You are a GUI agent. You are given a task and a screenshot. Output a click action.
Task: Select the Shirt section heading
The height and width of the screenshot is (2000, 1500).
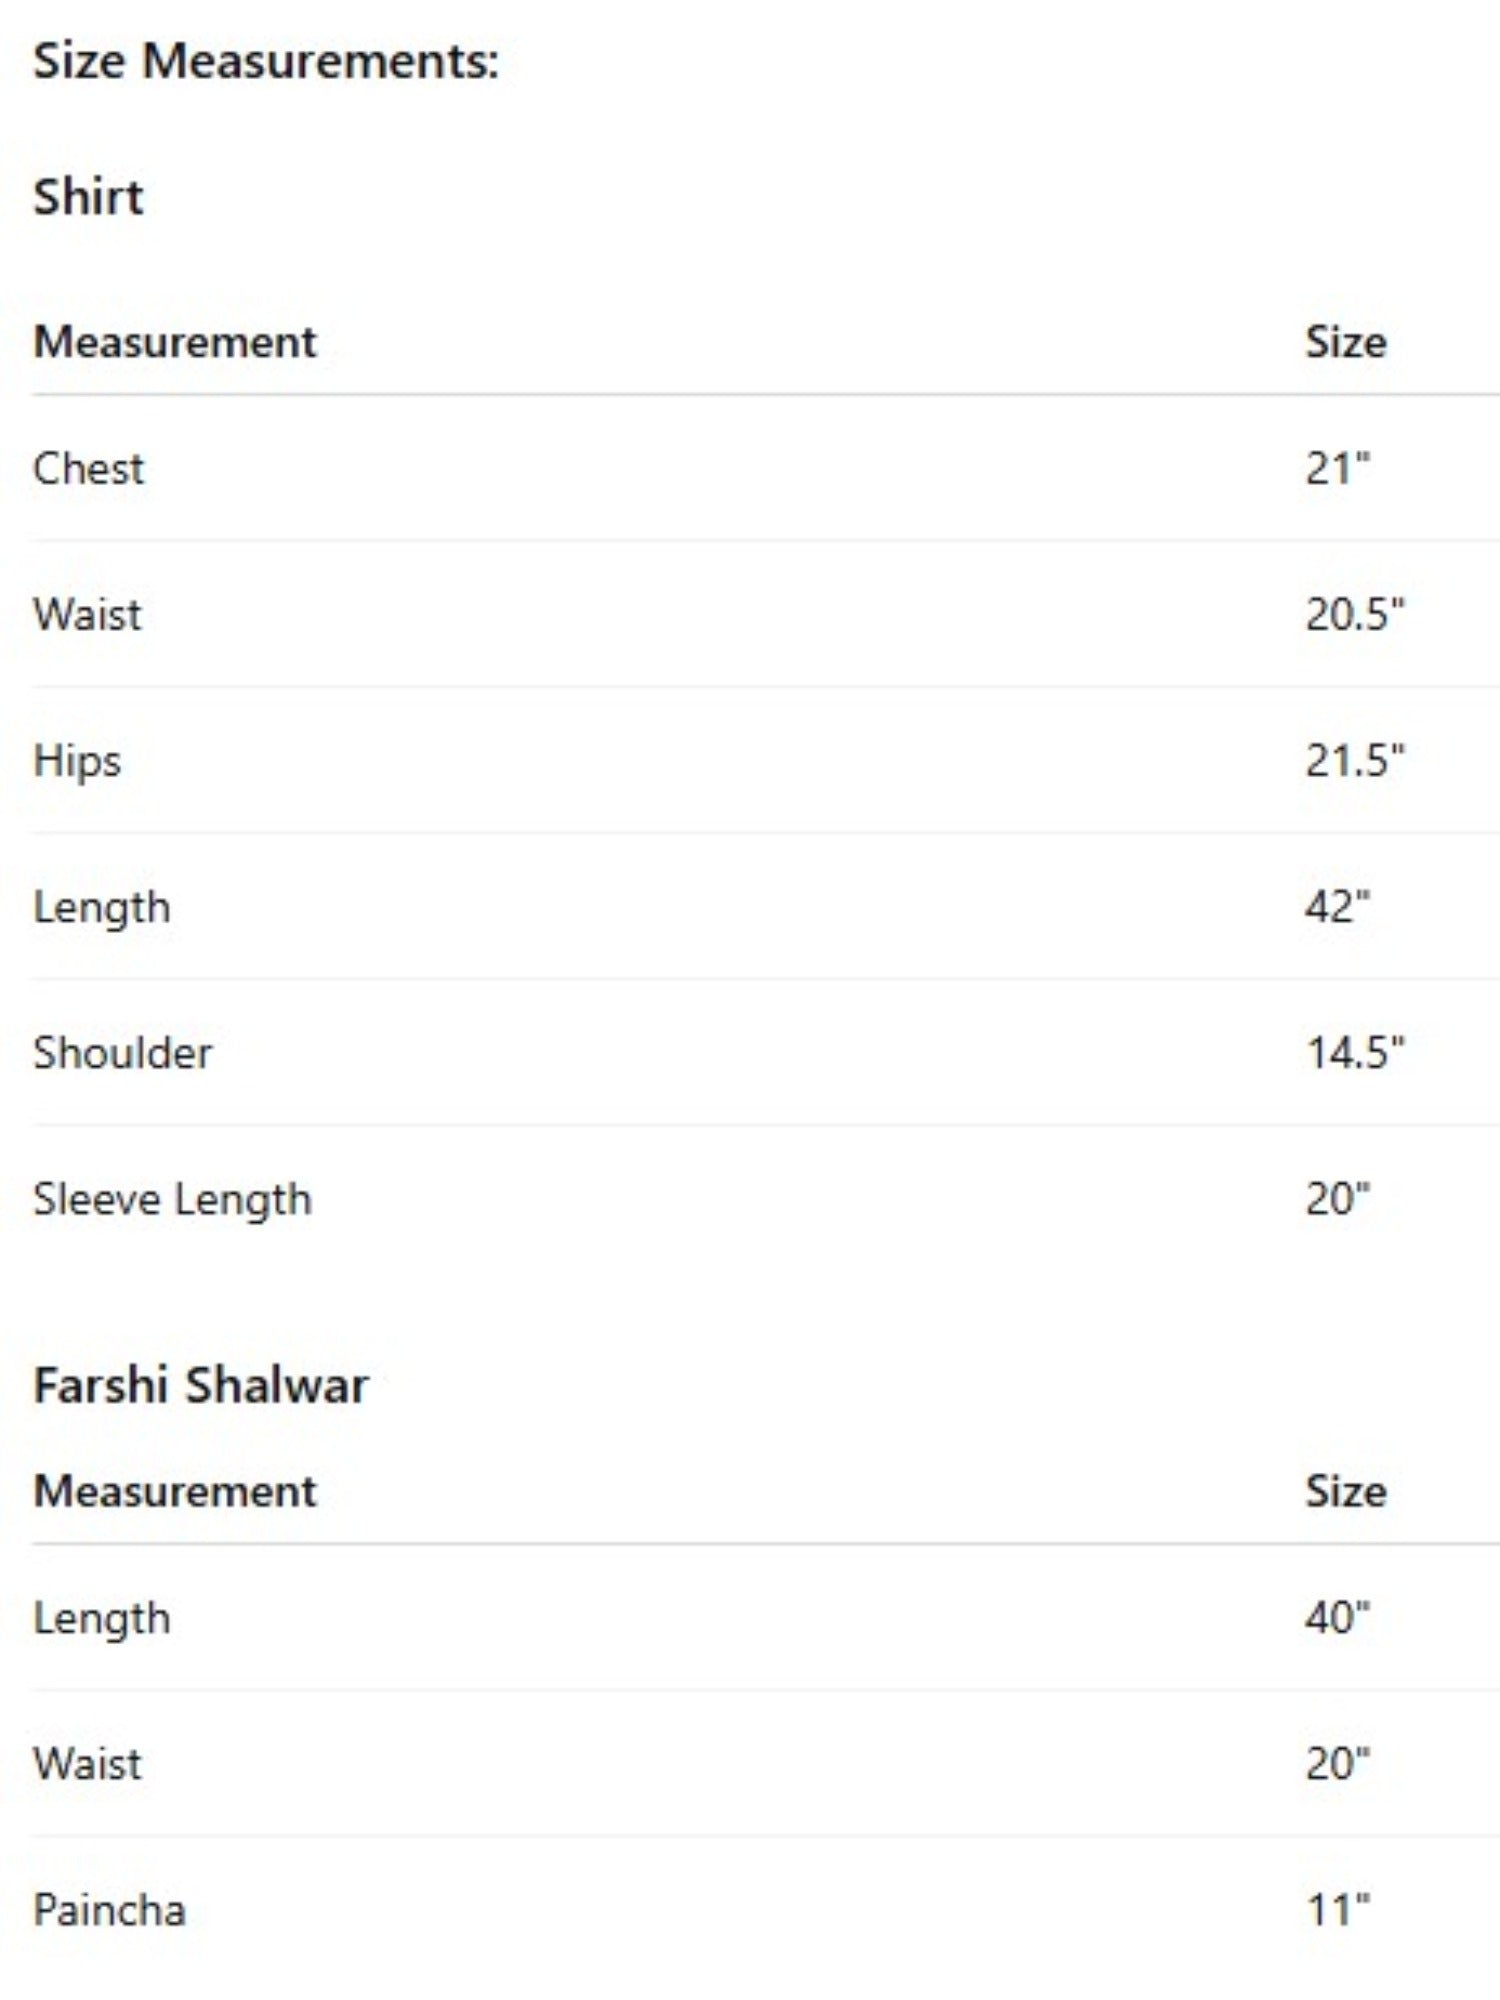click(88, 197)
